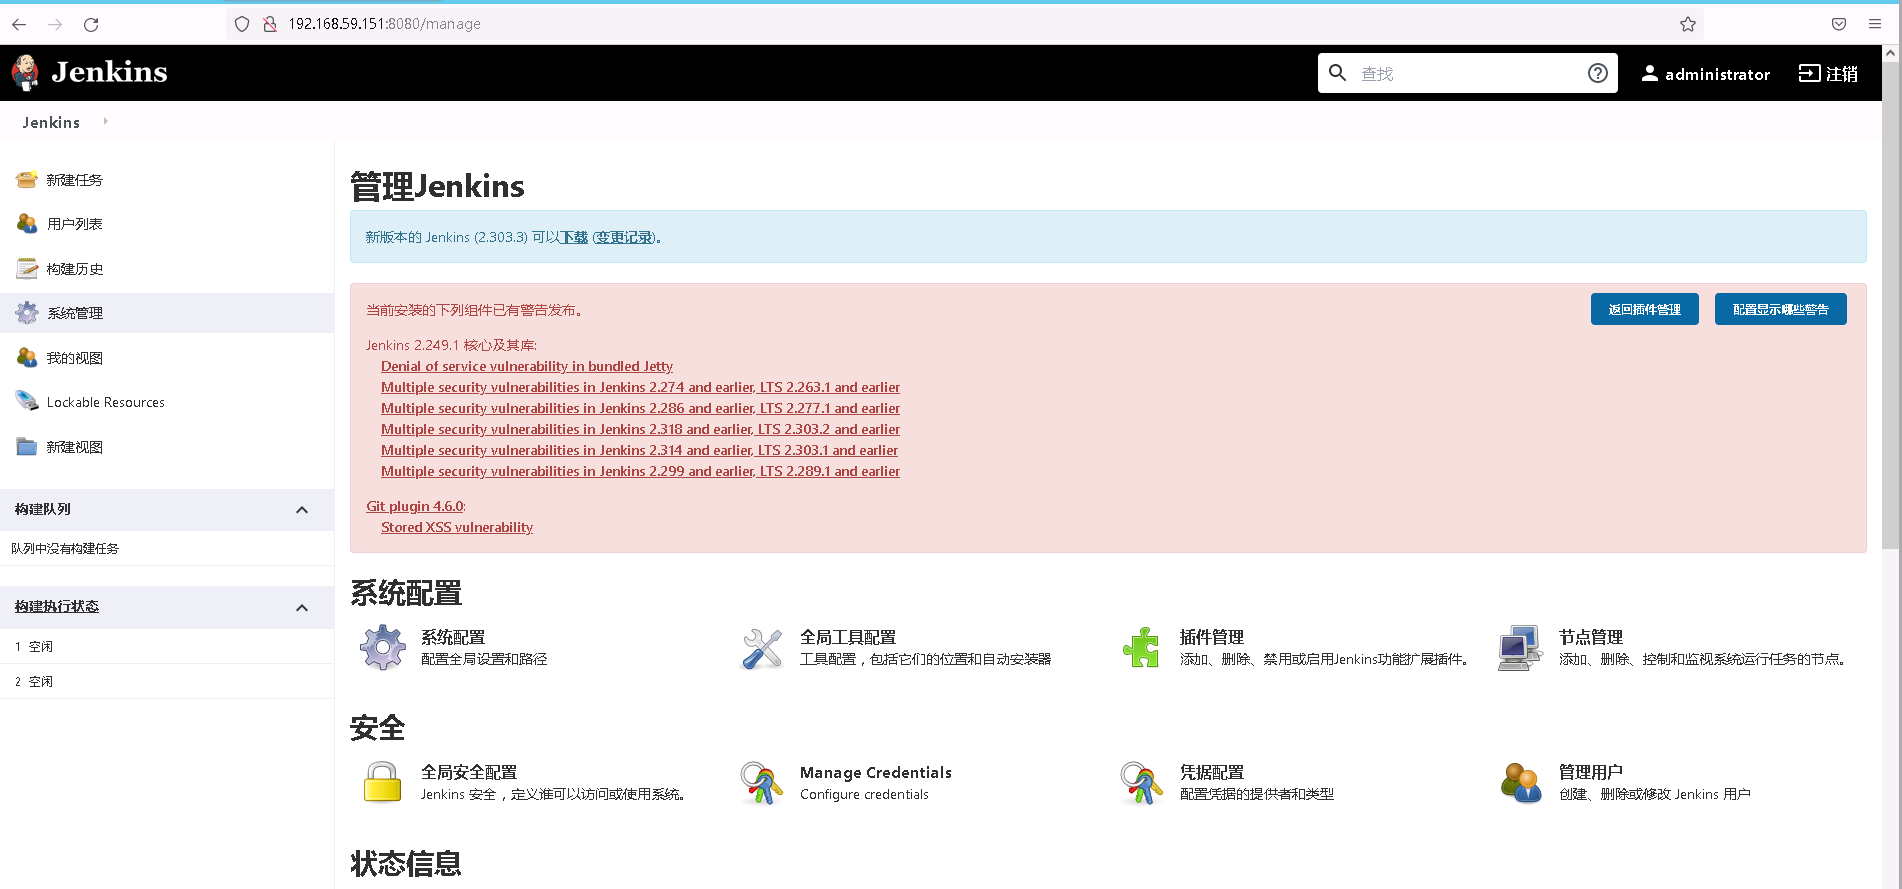Click the 新建任务 icon in sidebar
Viewport: 1902px width, 889px height.
coord(27,180)
